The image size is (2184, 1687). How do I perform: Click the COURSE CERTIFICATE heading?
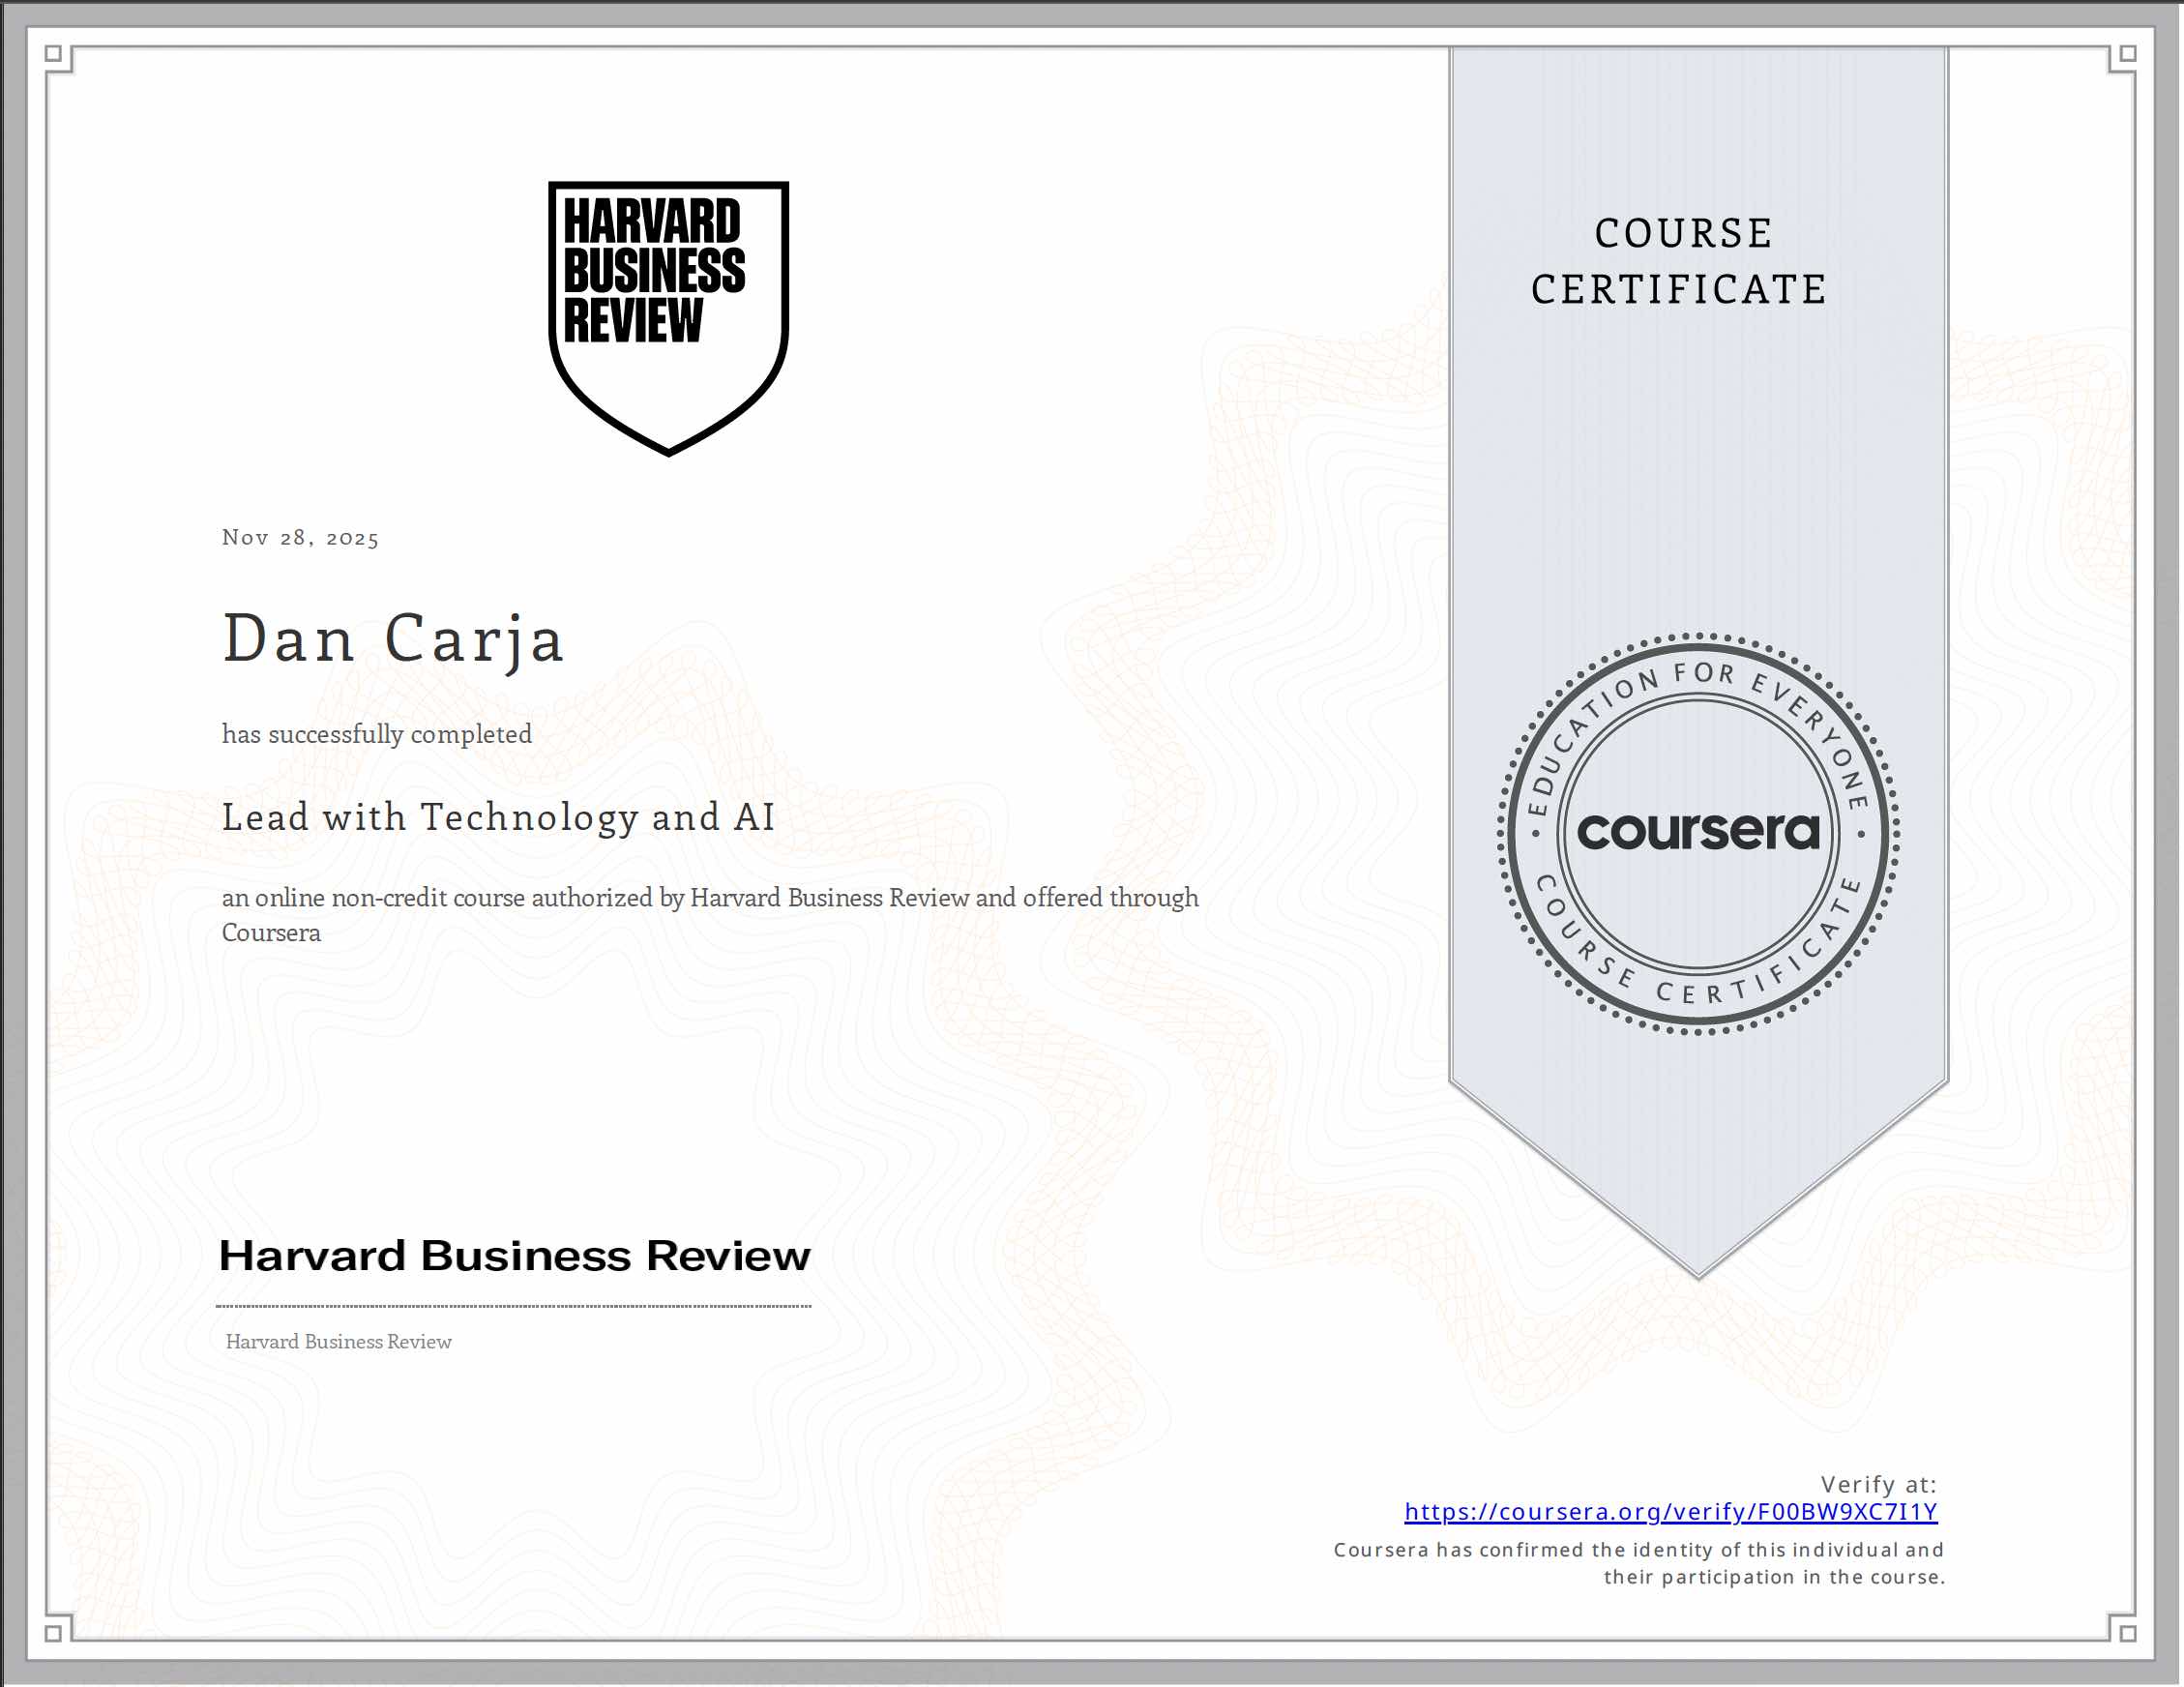(x=1681, y=262)
